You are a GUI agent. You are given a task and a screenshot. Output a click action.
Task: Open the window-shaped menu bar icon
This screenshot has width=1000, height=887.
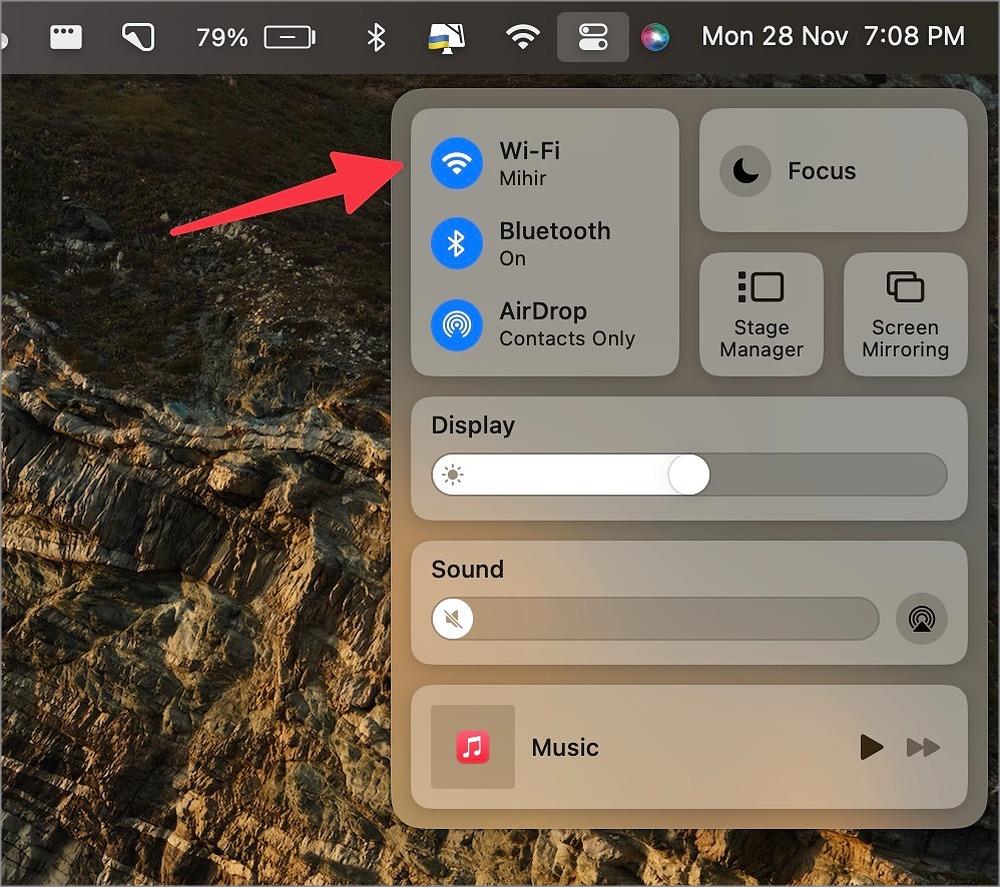pyautogui.click(x=66, y=37)
